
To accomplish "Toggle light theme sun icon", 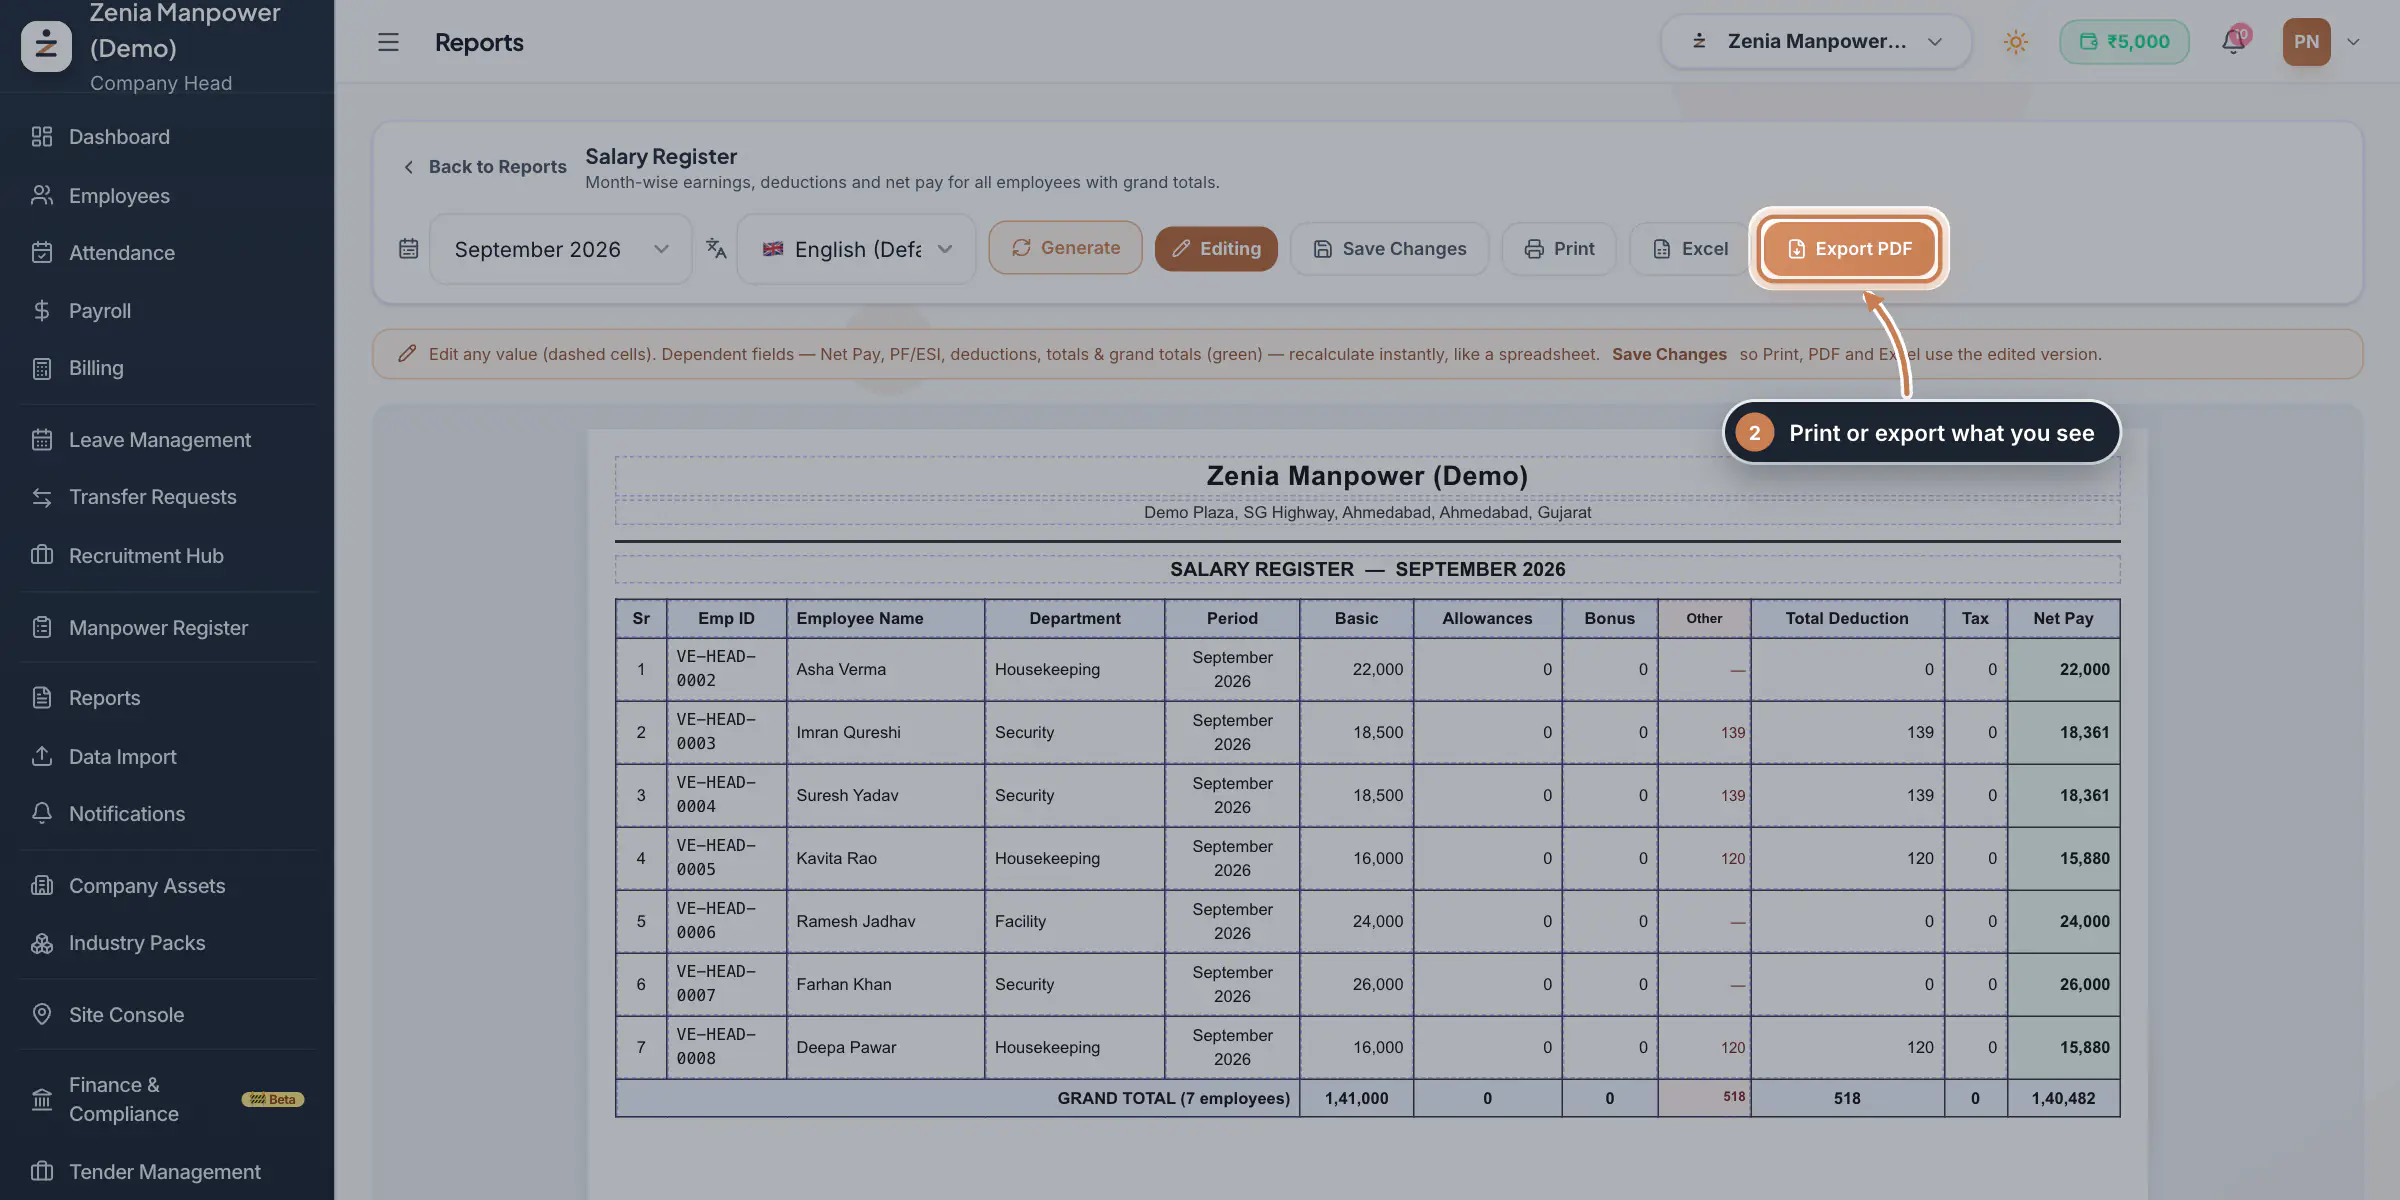I will (2015, 42).
